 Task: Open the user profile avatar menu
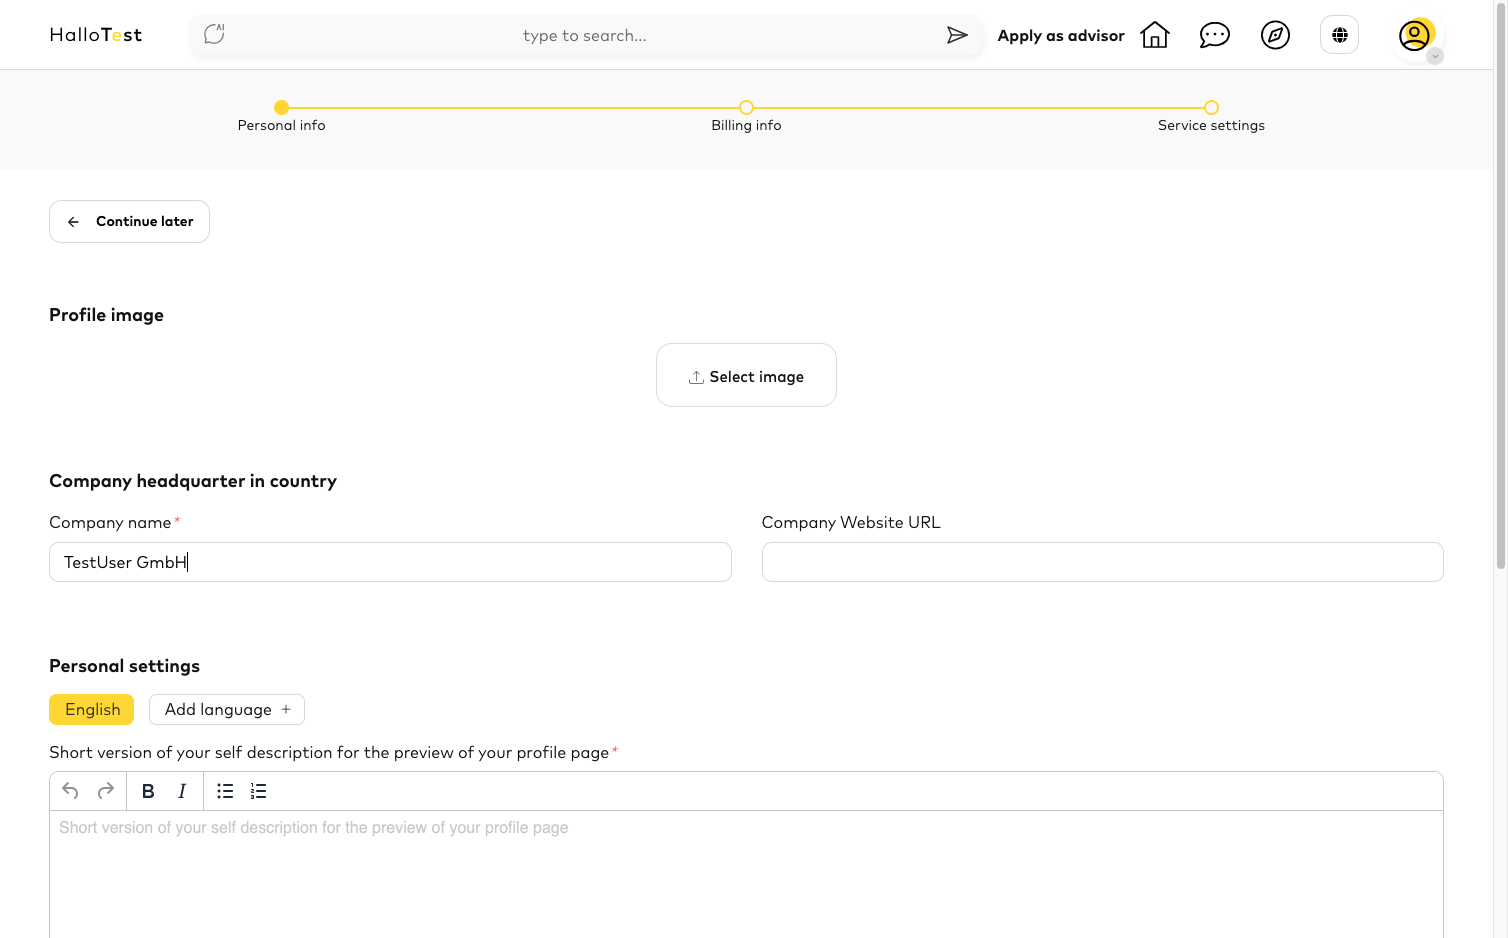coord(1416,36)
